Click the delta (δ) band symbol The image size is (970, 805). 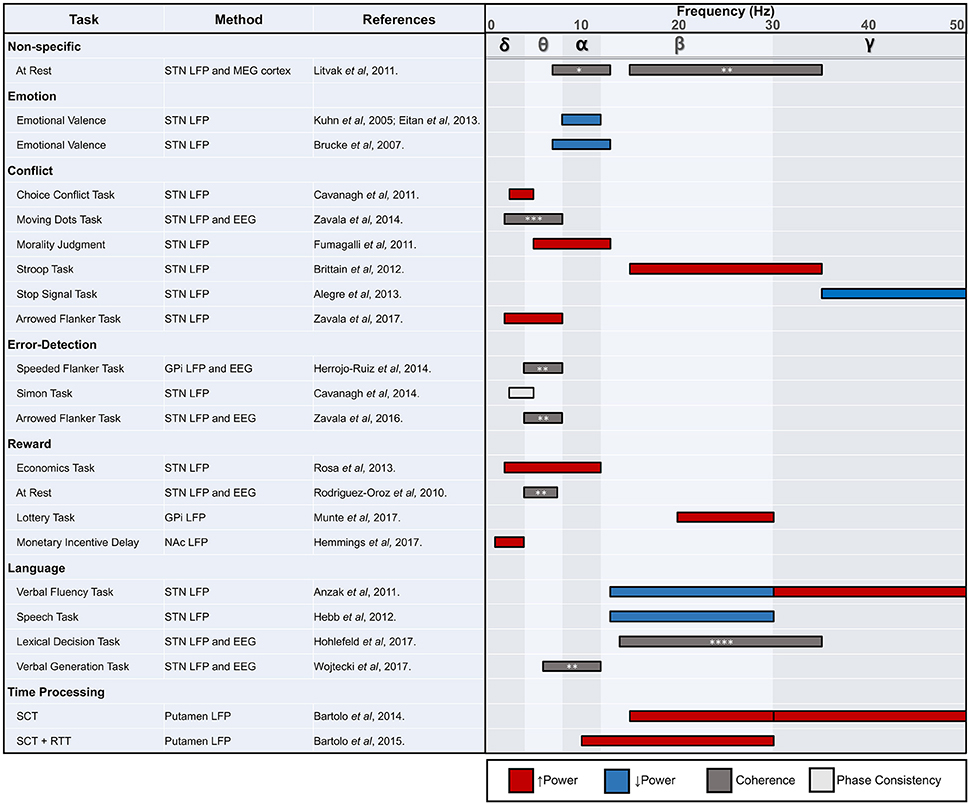tap(504, 45)
